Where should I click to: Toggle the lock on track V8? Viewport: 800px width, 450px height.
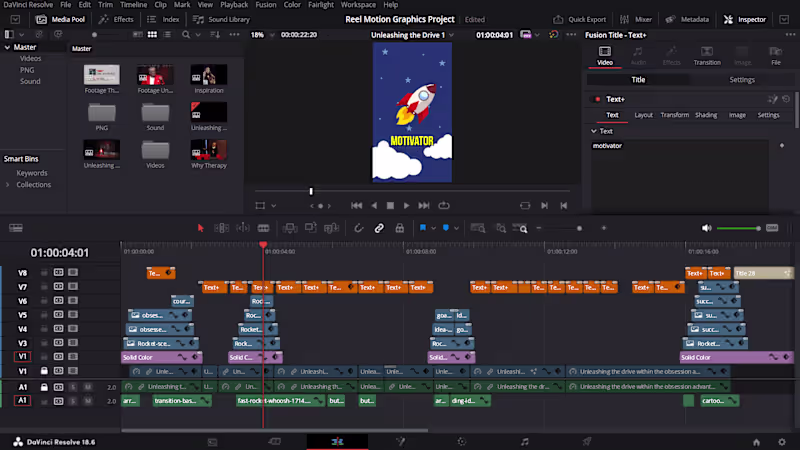44,273
